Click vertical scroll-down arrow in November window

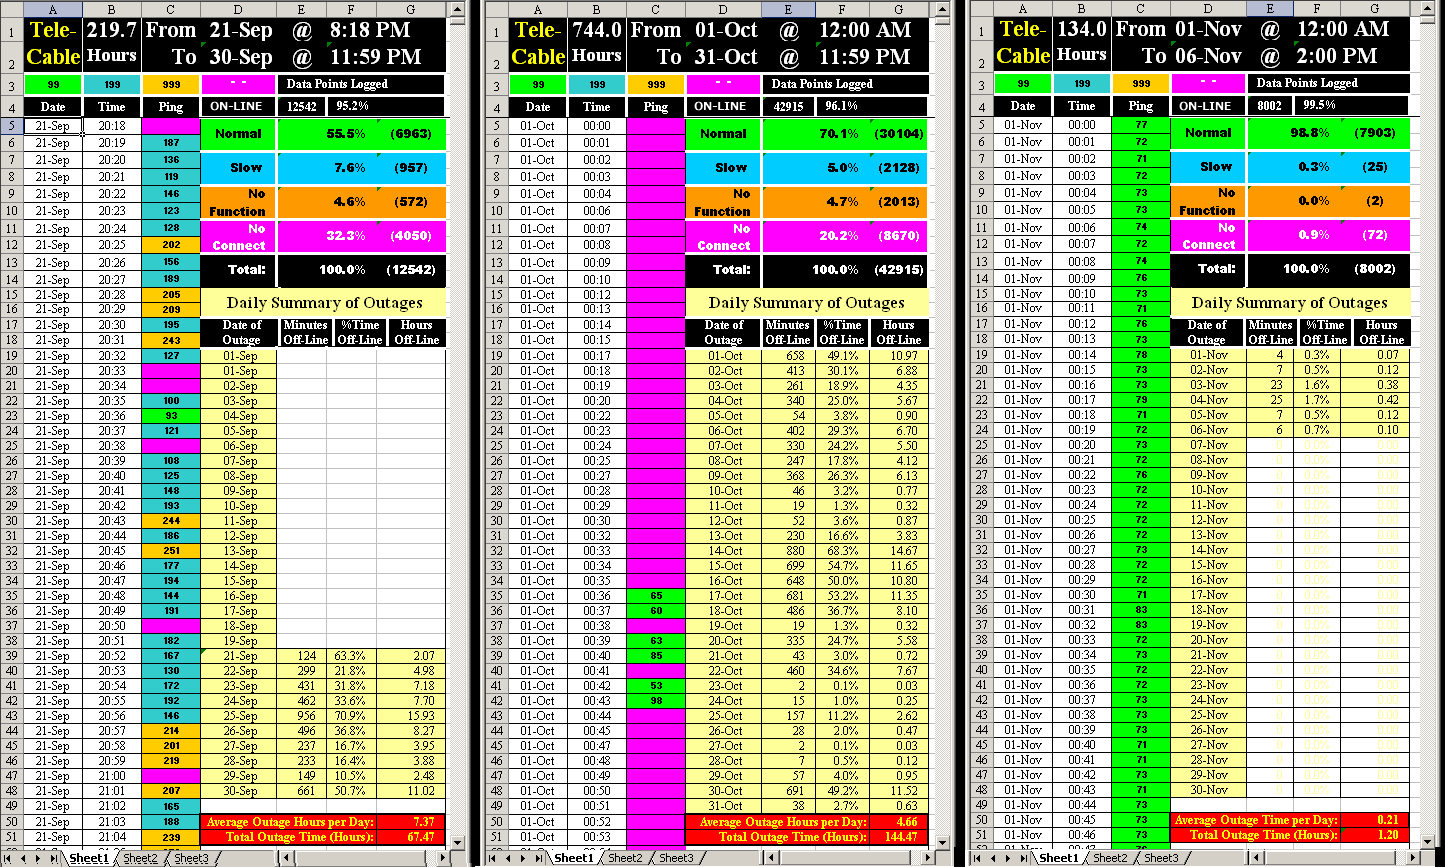[x=1430, y=843]
